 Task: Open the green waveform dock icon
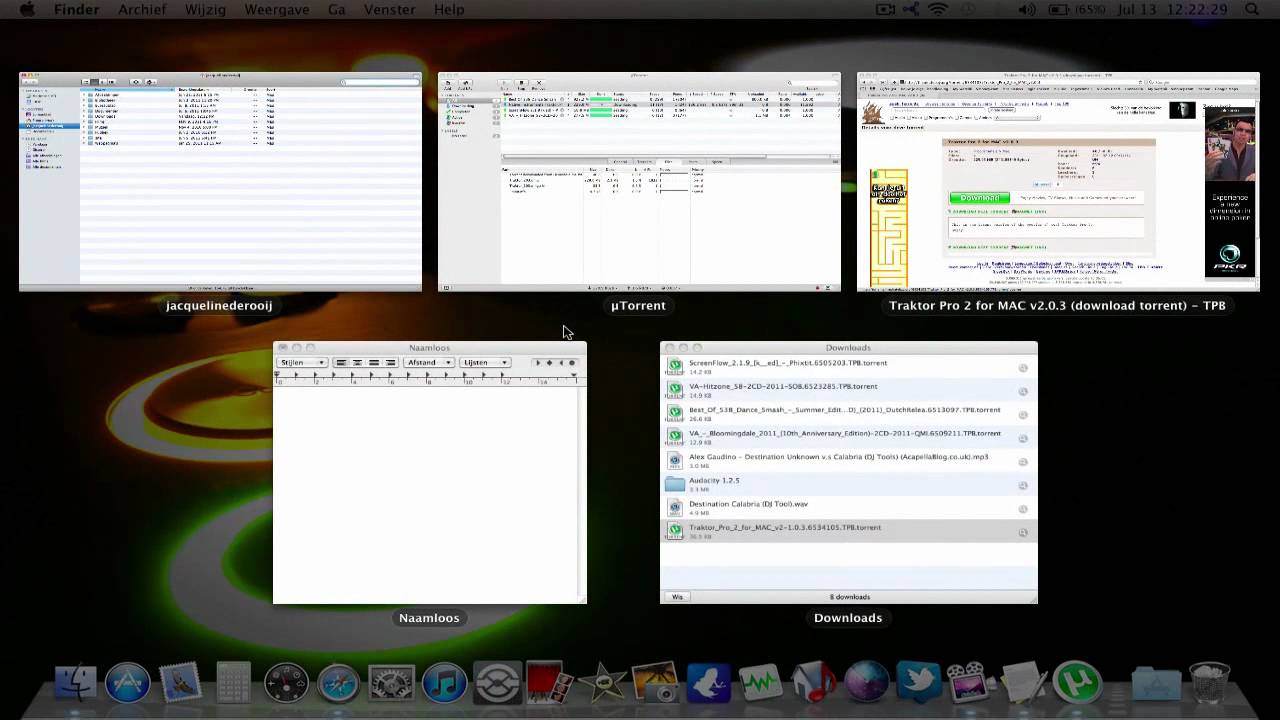(760, 683)
